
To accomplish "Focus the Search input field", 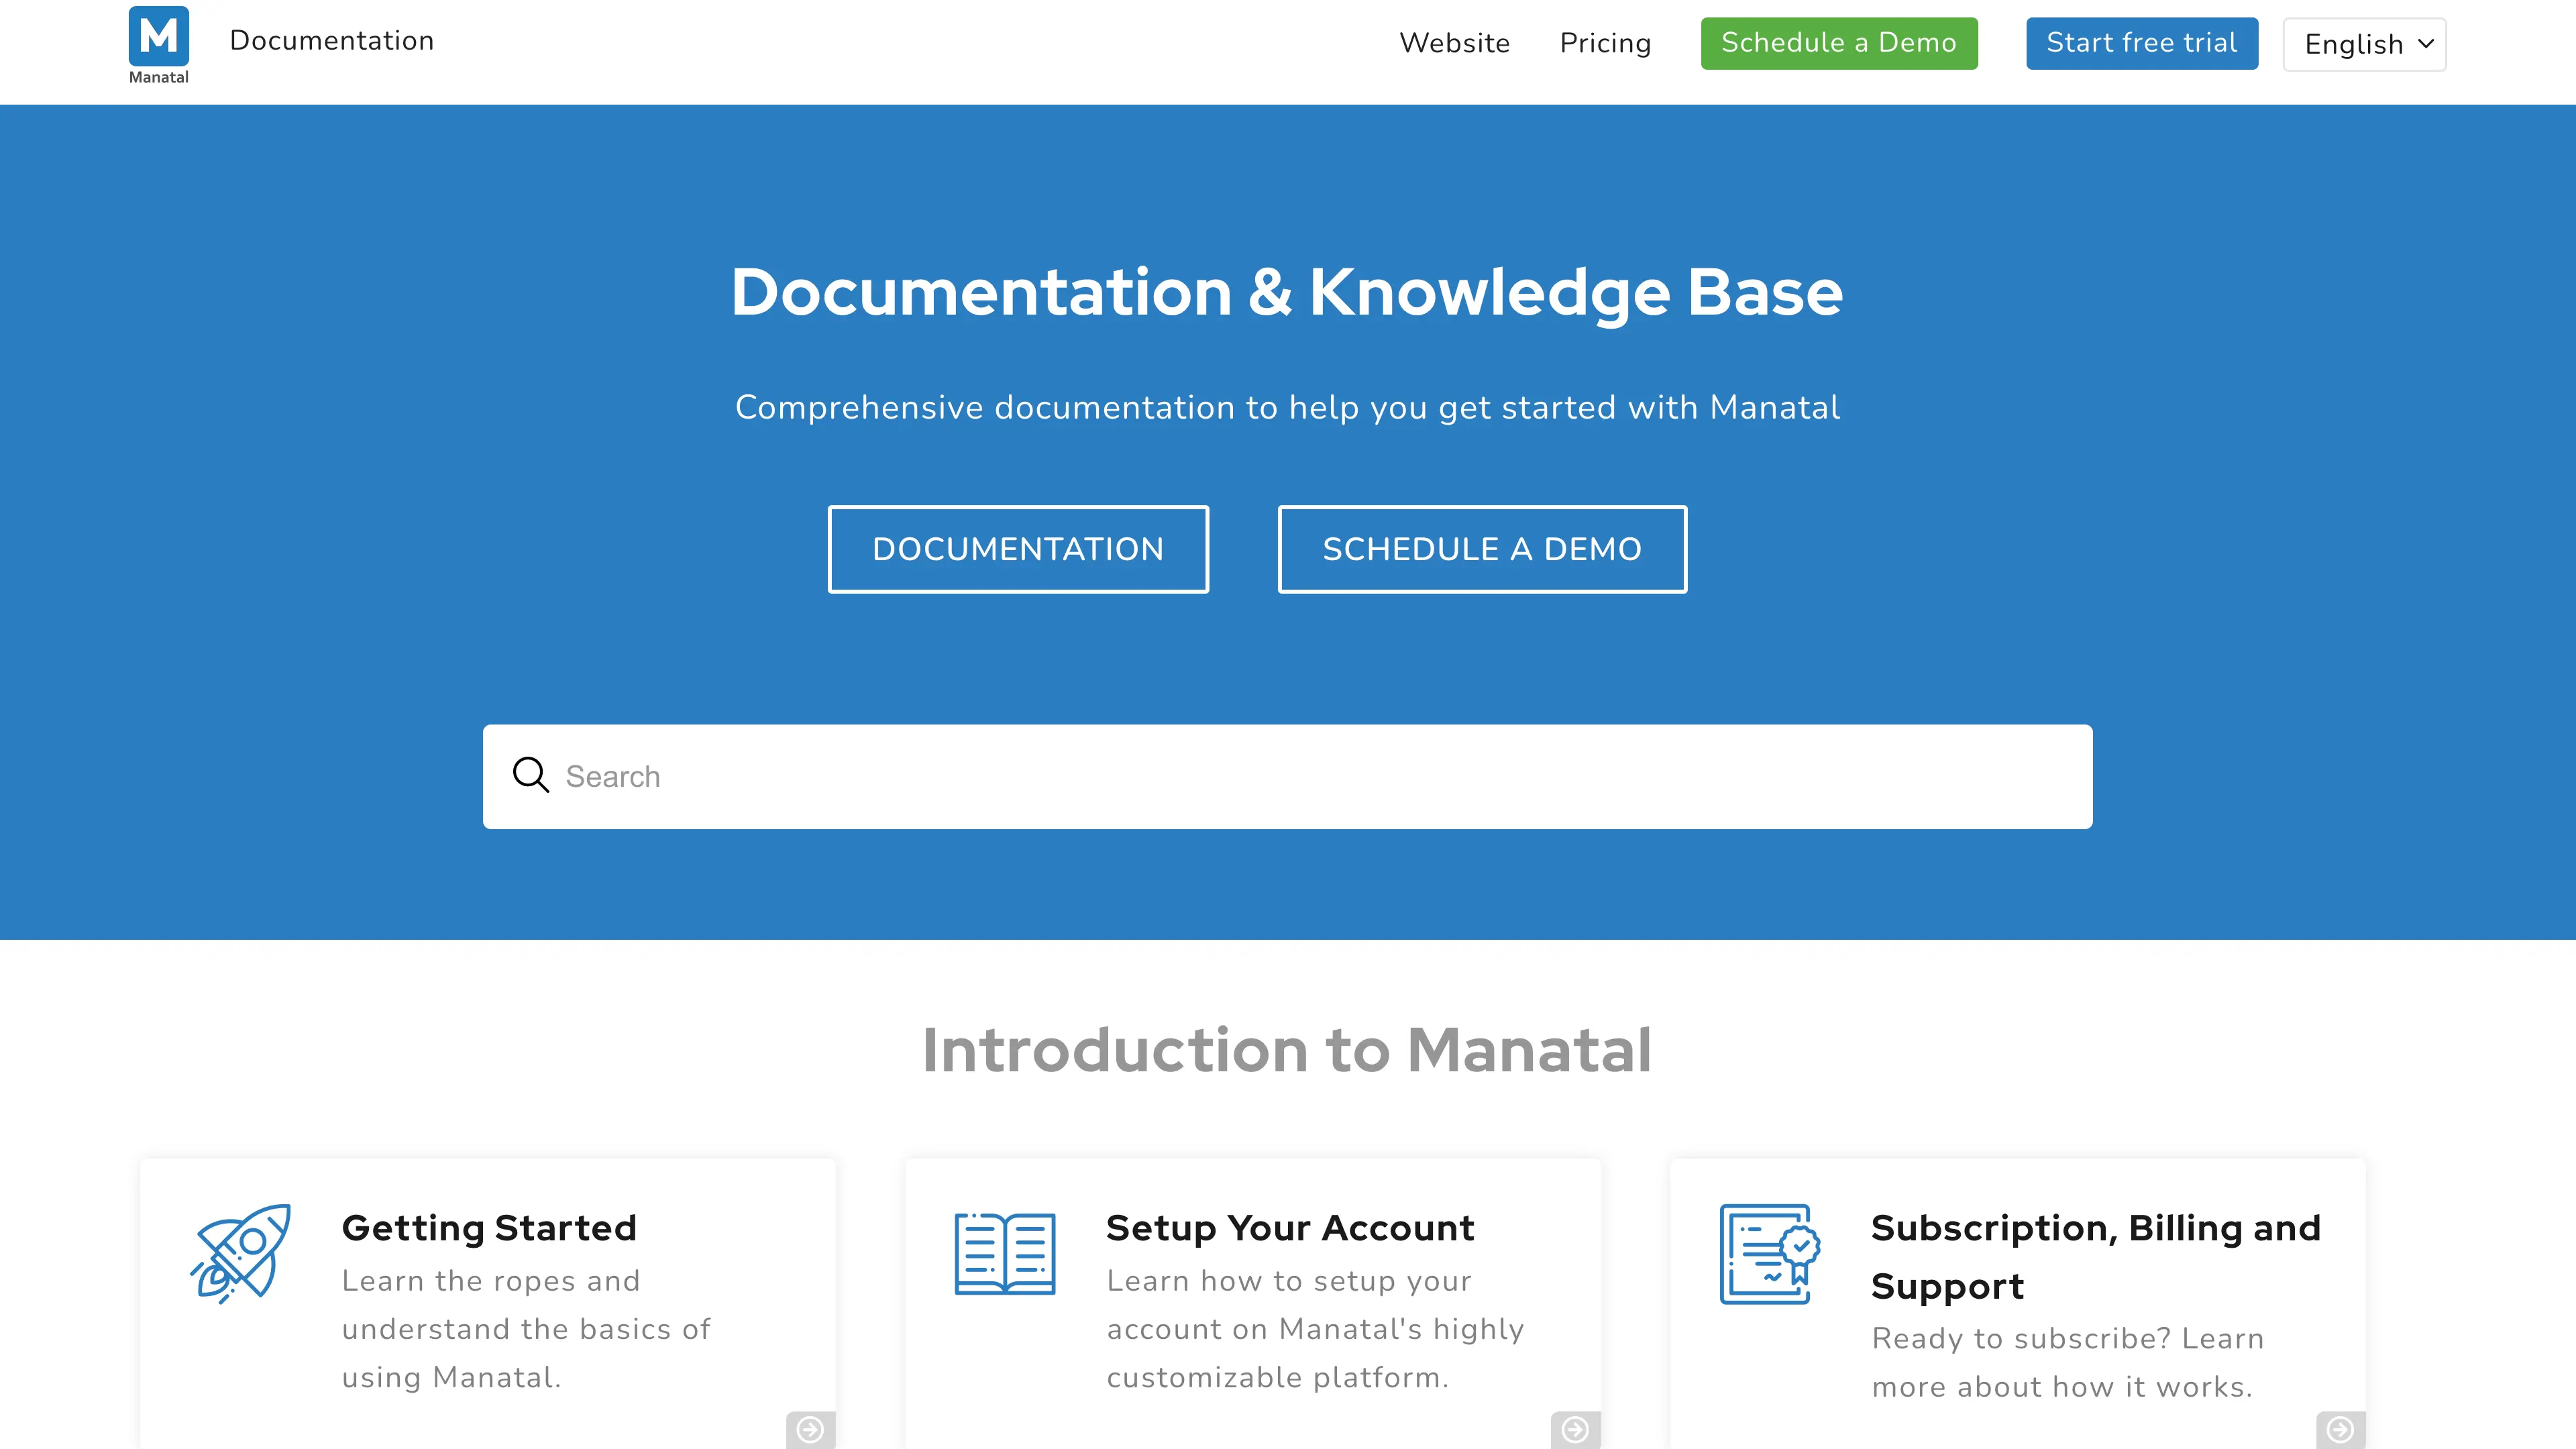I will pos(1300,777).
